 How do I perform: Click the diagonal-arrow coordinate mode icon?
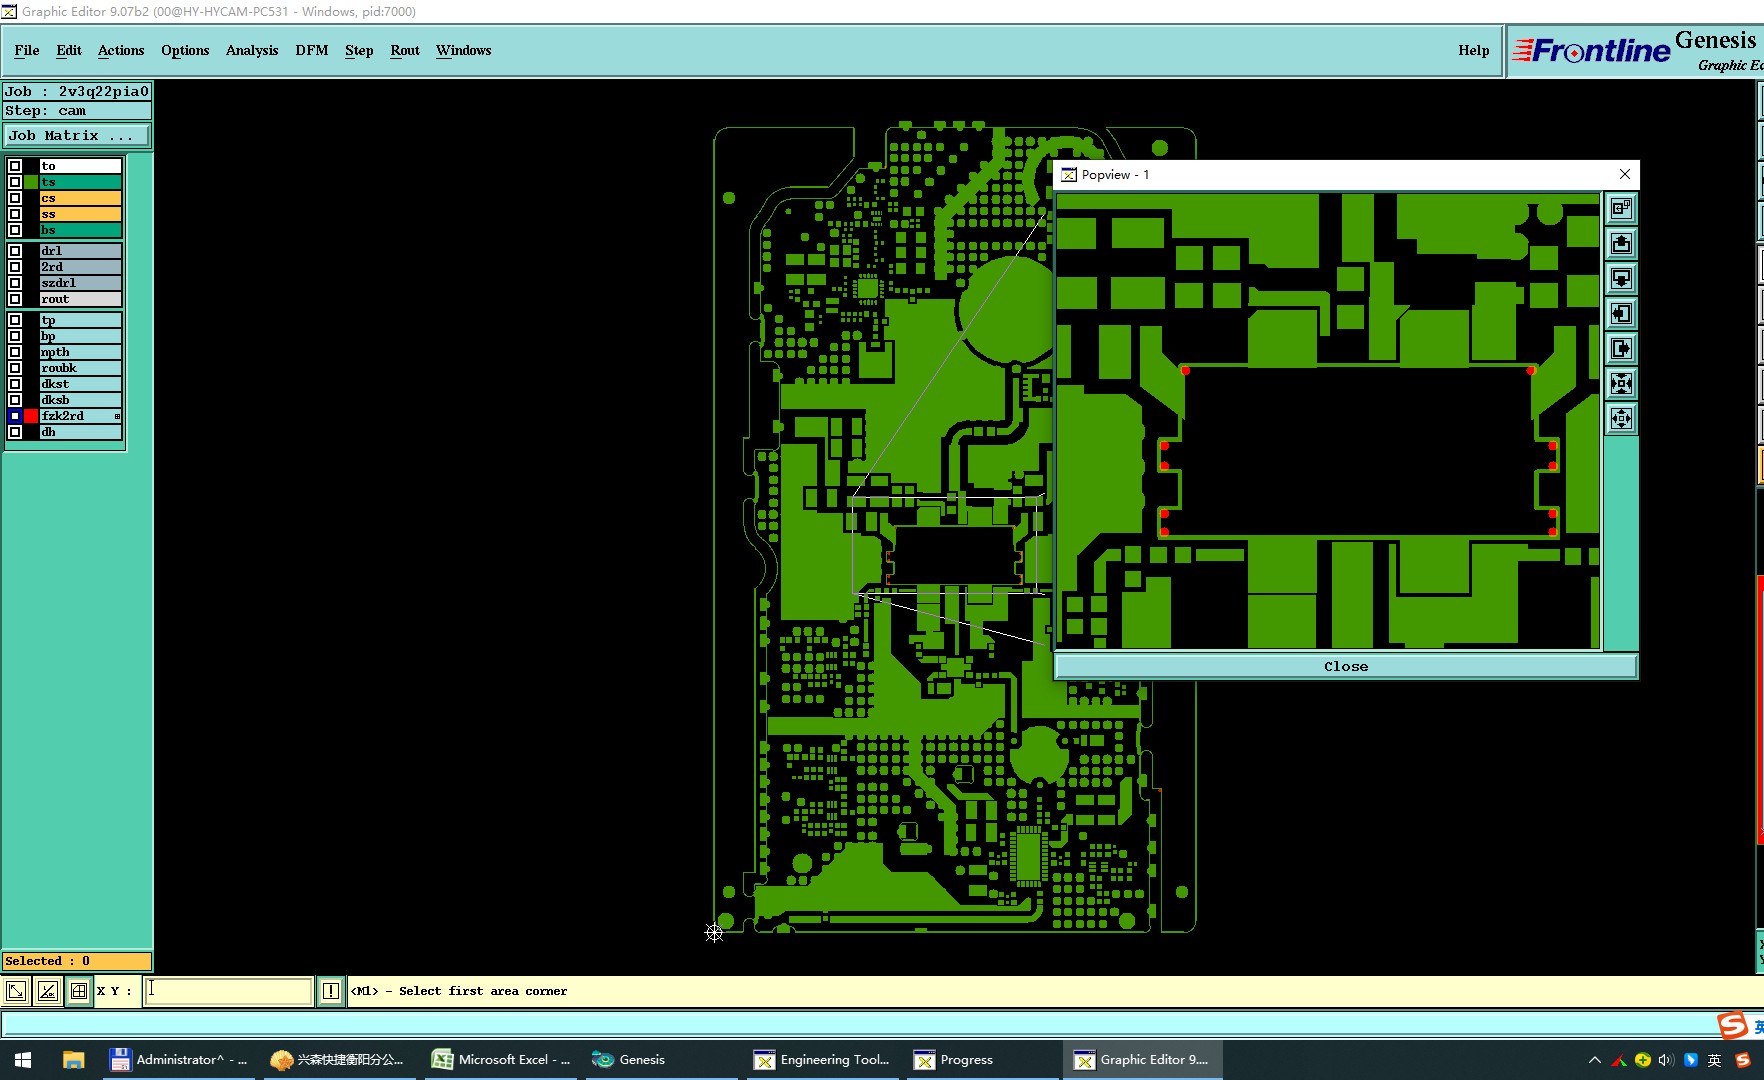click(x=16, y=991)
